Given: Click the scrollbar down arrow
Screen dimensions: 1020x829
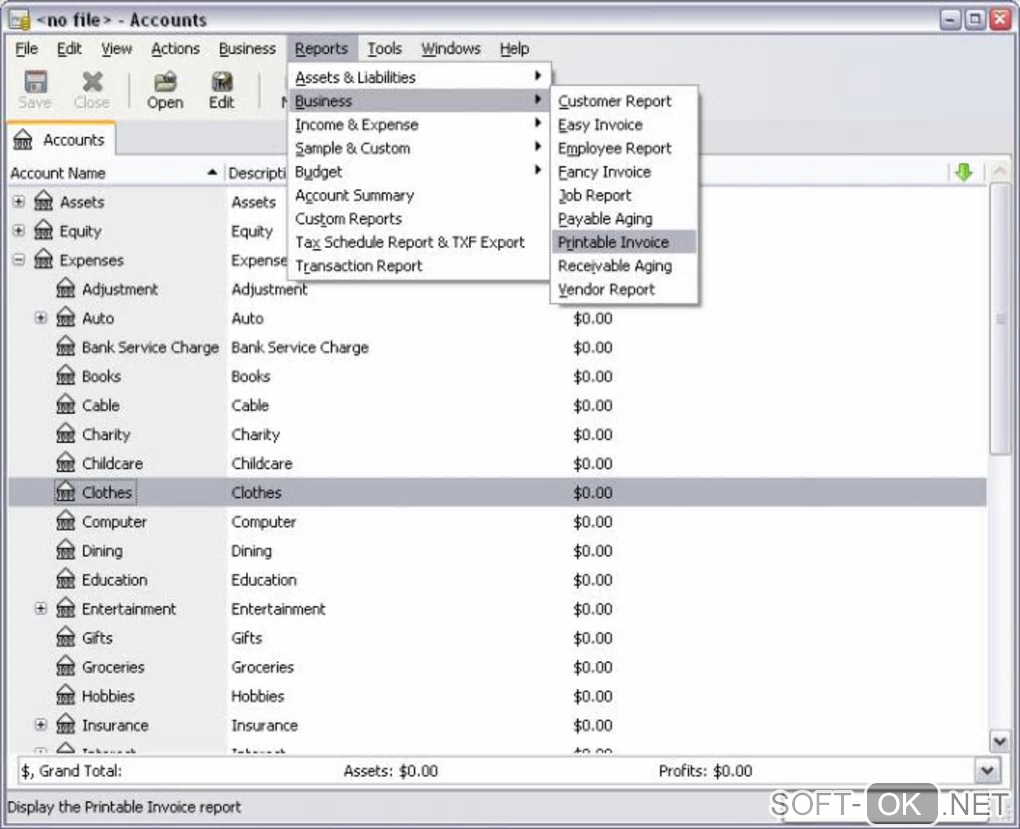Looking at the screenshot, I should (1000, 741).
